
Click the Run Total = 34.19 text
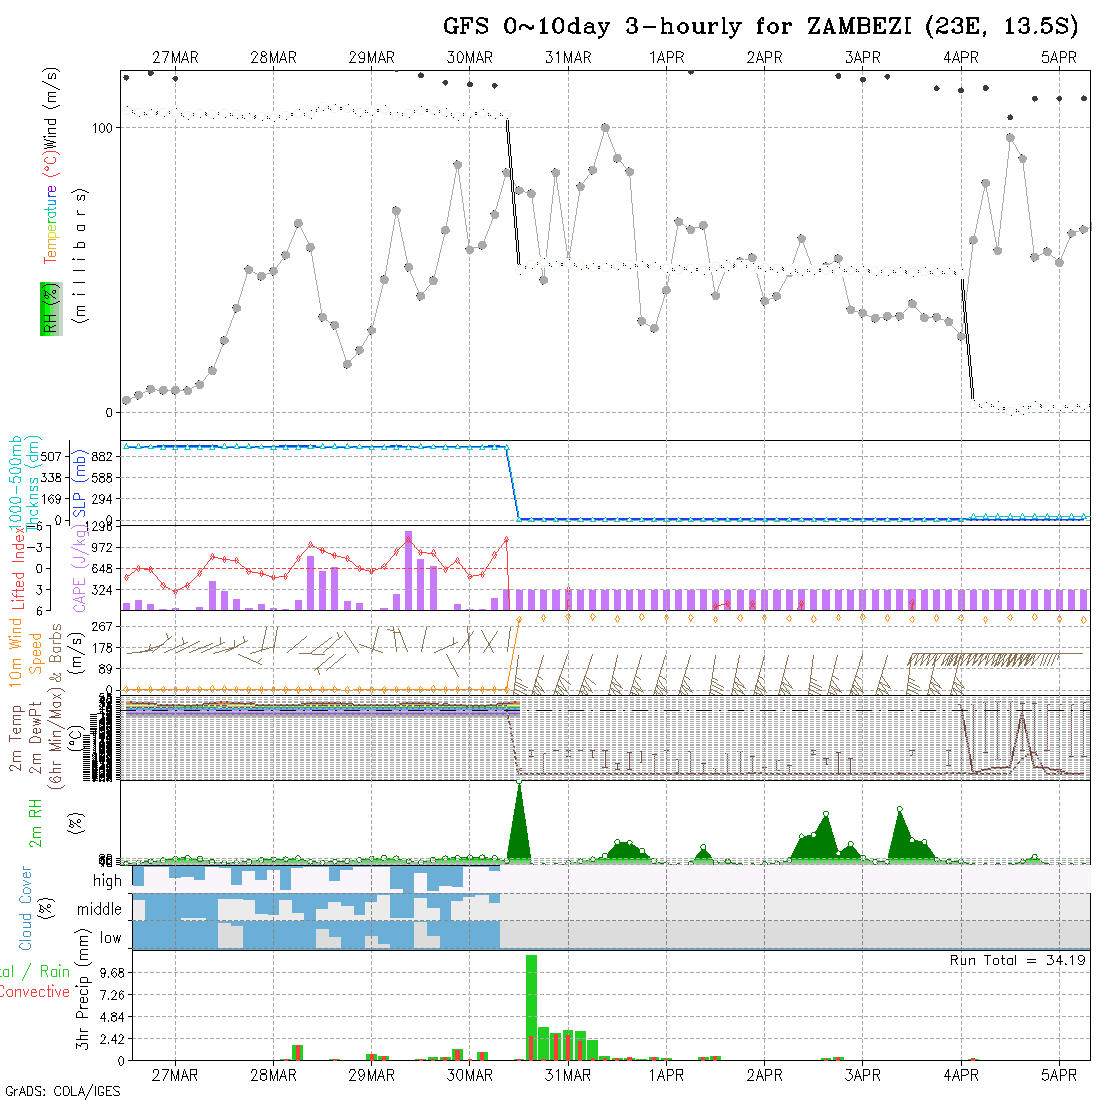(1018, 960)
